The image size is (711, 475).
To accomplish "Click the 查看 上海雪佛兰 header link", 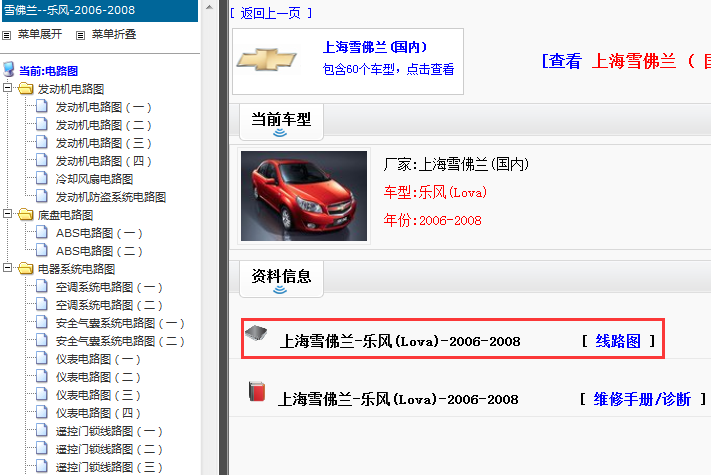I will (x=626, y=61).
